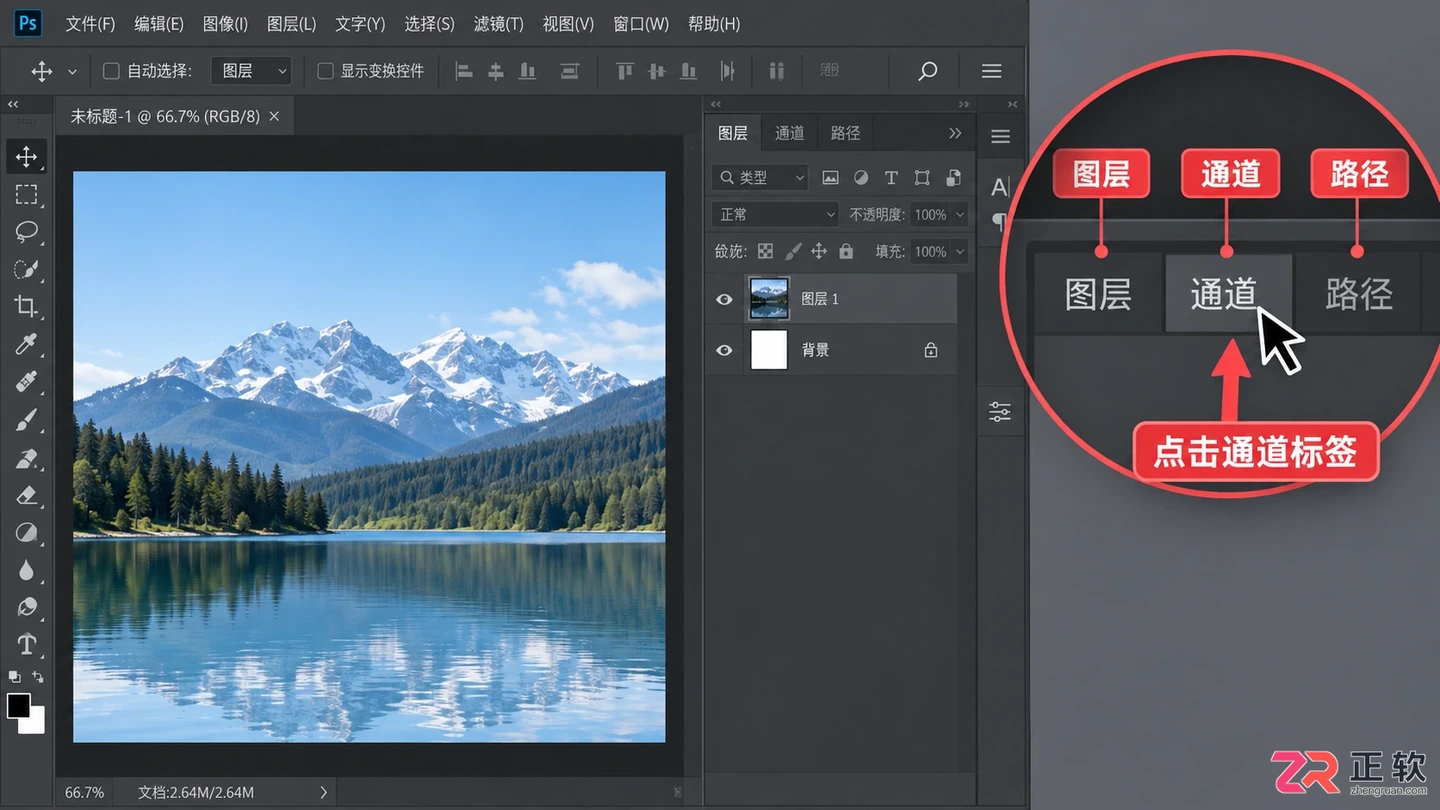The image size is (1440, 810).
Task: Enable the 自动选择 checkbox
Action: (112, 71)
